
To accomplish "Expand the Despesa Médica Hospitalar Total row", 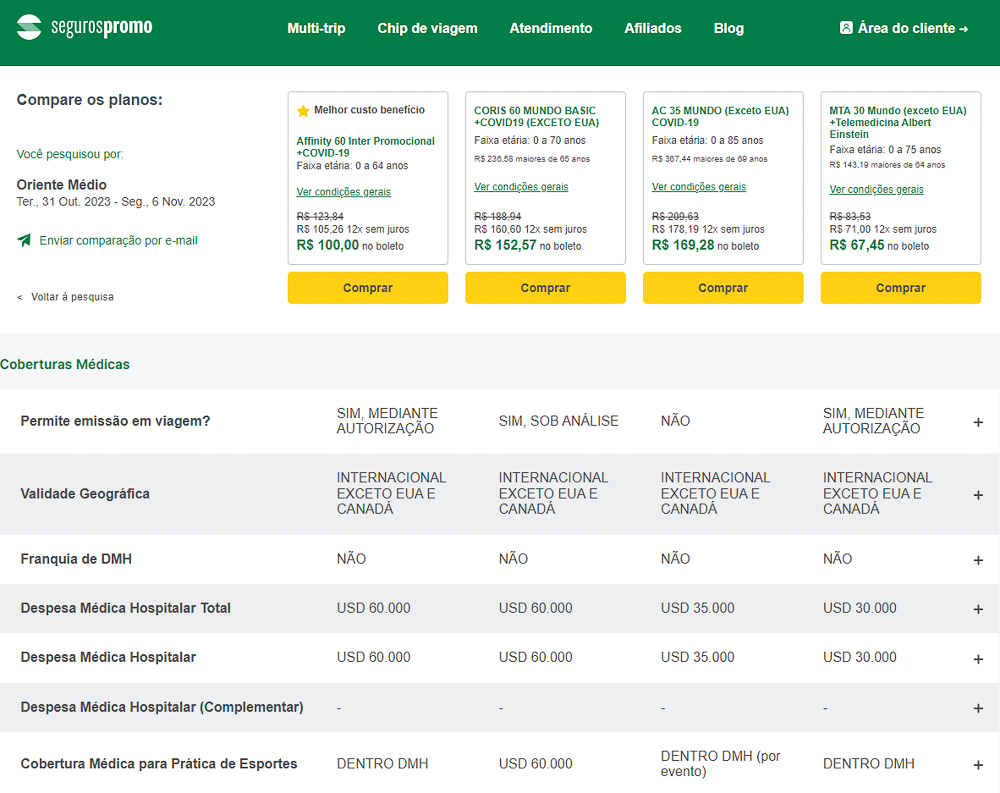I will (x=978, y=609).
